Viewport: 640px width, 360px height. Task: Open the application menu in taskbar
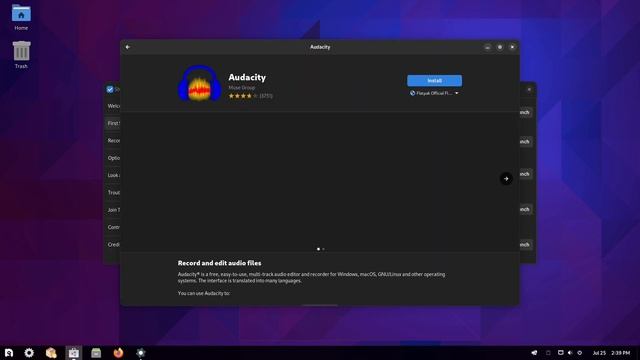click(x=9, y=353)
